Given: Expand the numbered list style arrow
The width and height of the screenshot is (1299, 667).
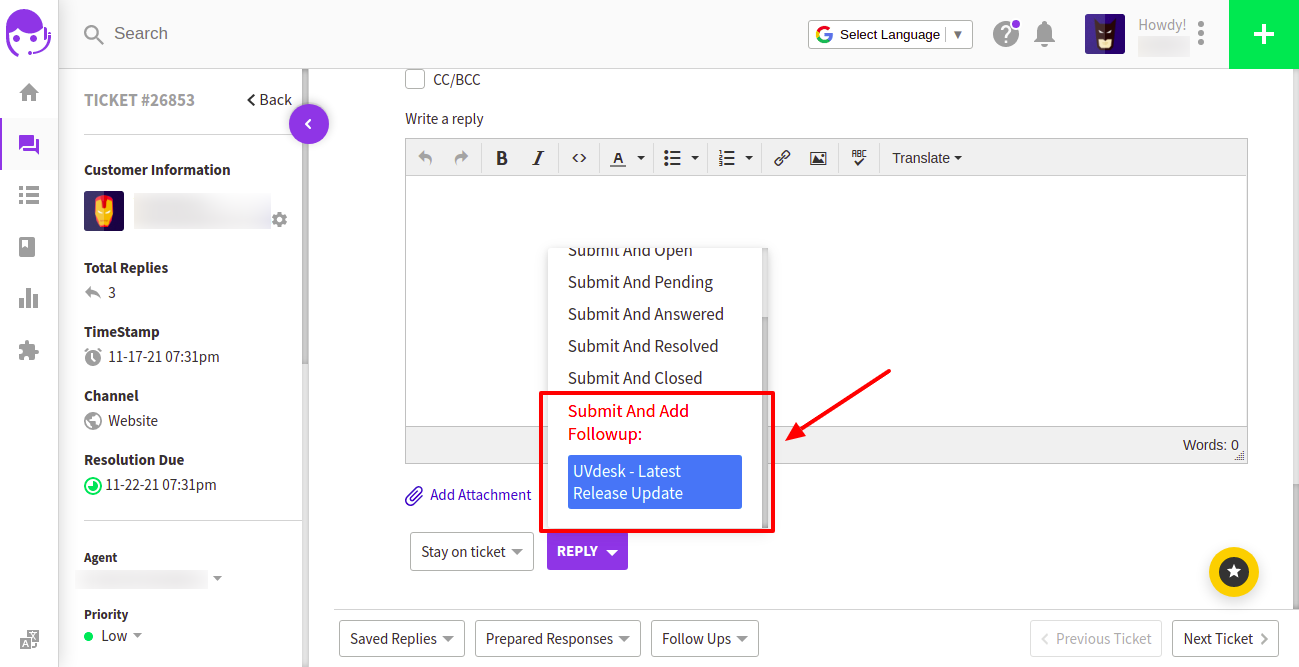Looking at the screenshot, I should click(749, 158).
